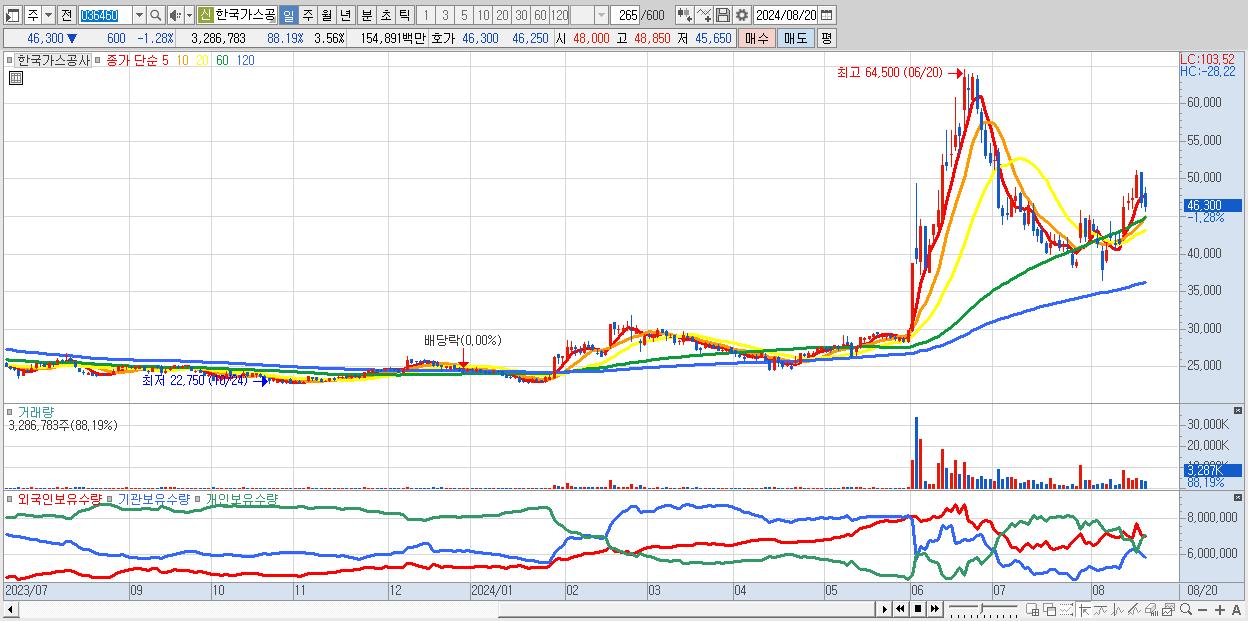Viewport: 1248px width, 621px height.
Task: Click the 매도 sell button
Action: [795, 38]
